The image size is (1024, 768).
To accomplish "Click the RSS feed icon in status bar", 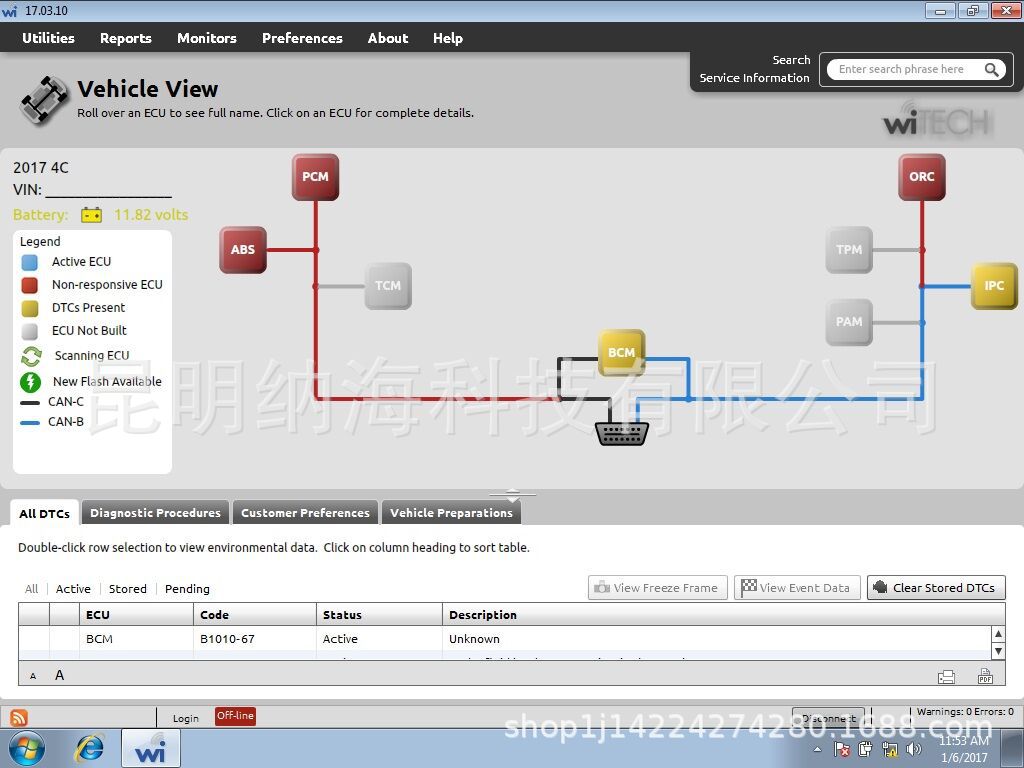I will 19,718.
